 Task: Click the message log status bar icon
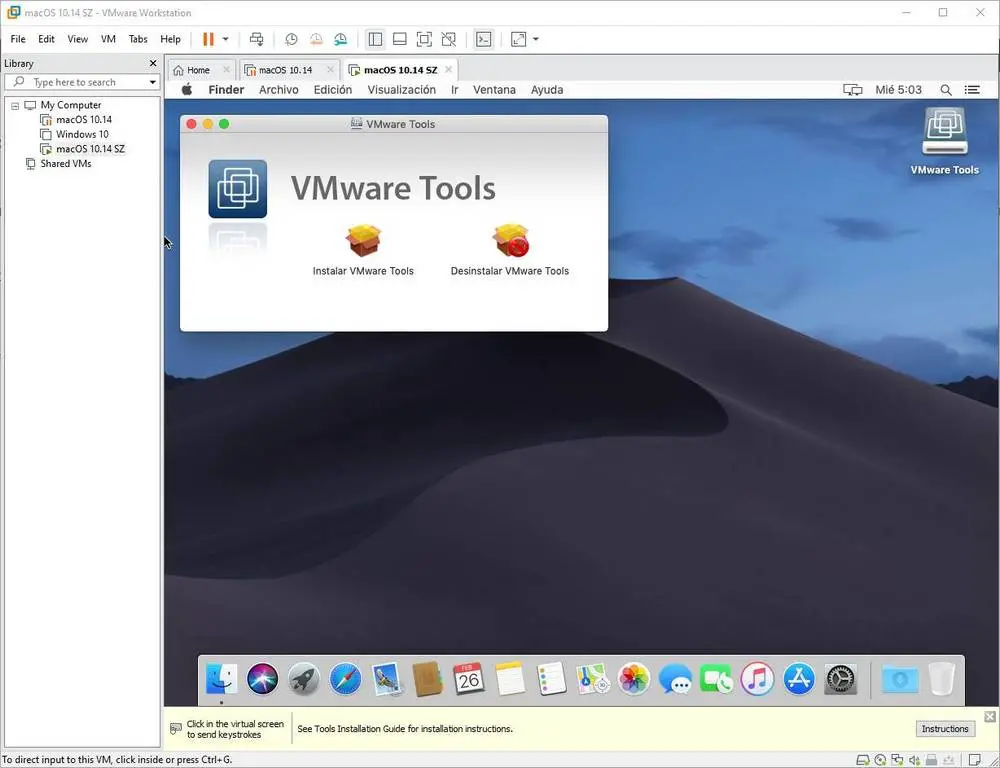pyautogui.click(x=974, y=760)
